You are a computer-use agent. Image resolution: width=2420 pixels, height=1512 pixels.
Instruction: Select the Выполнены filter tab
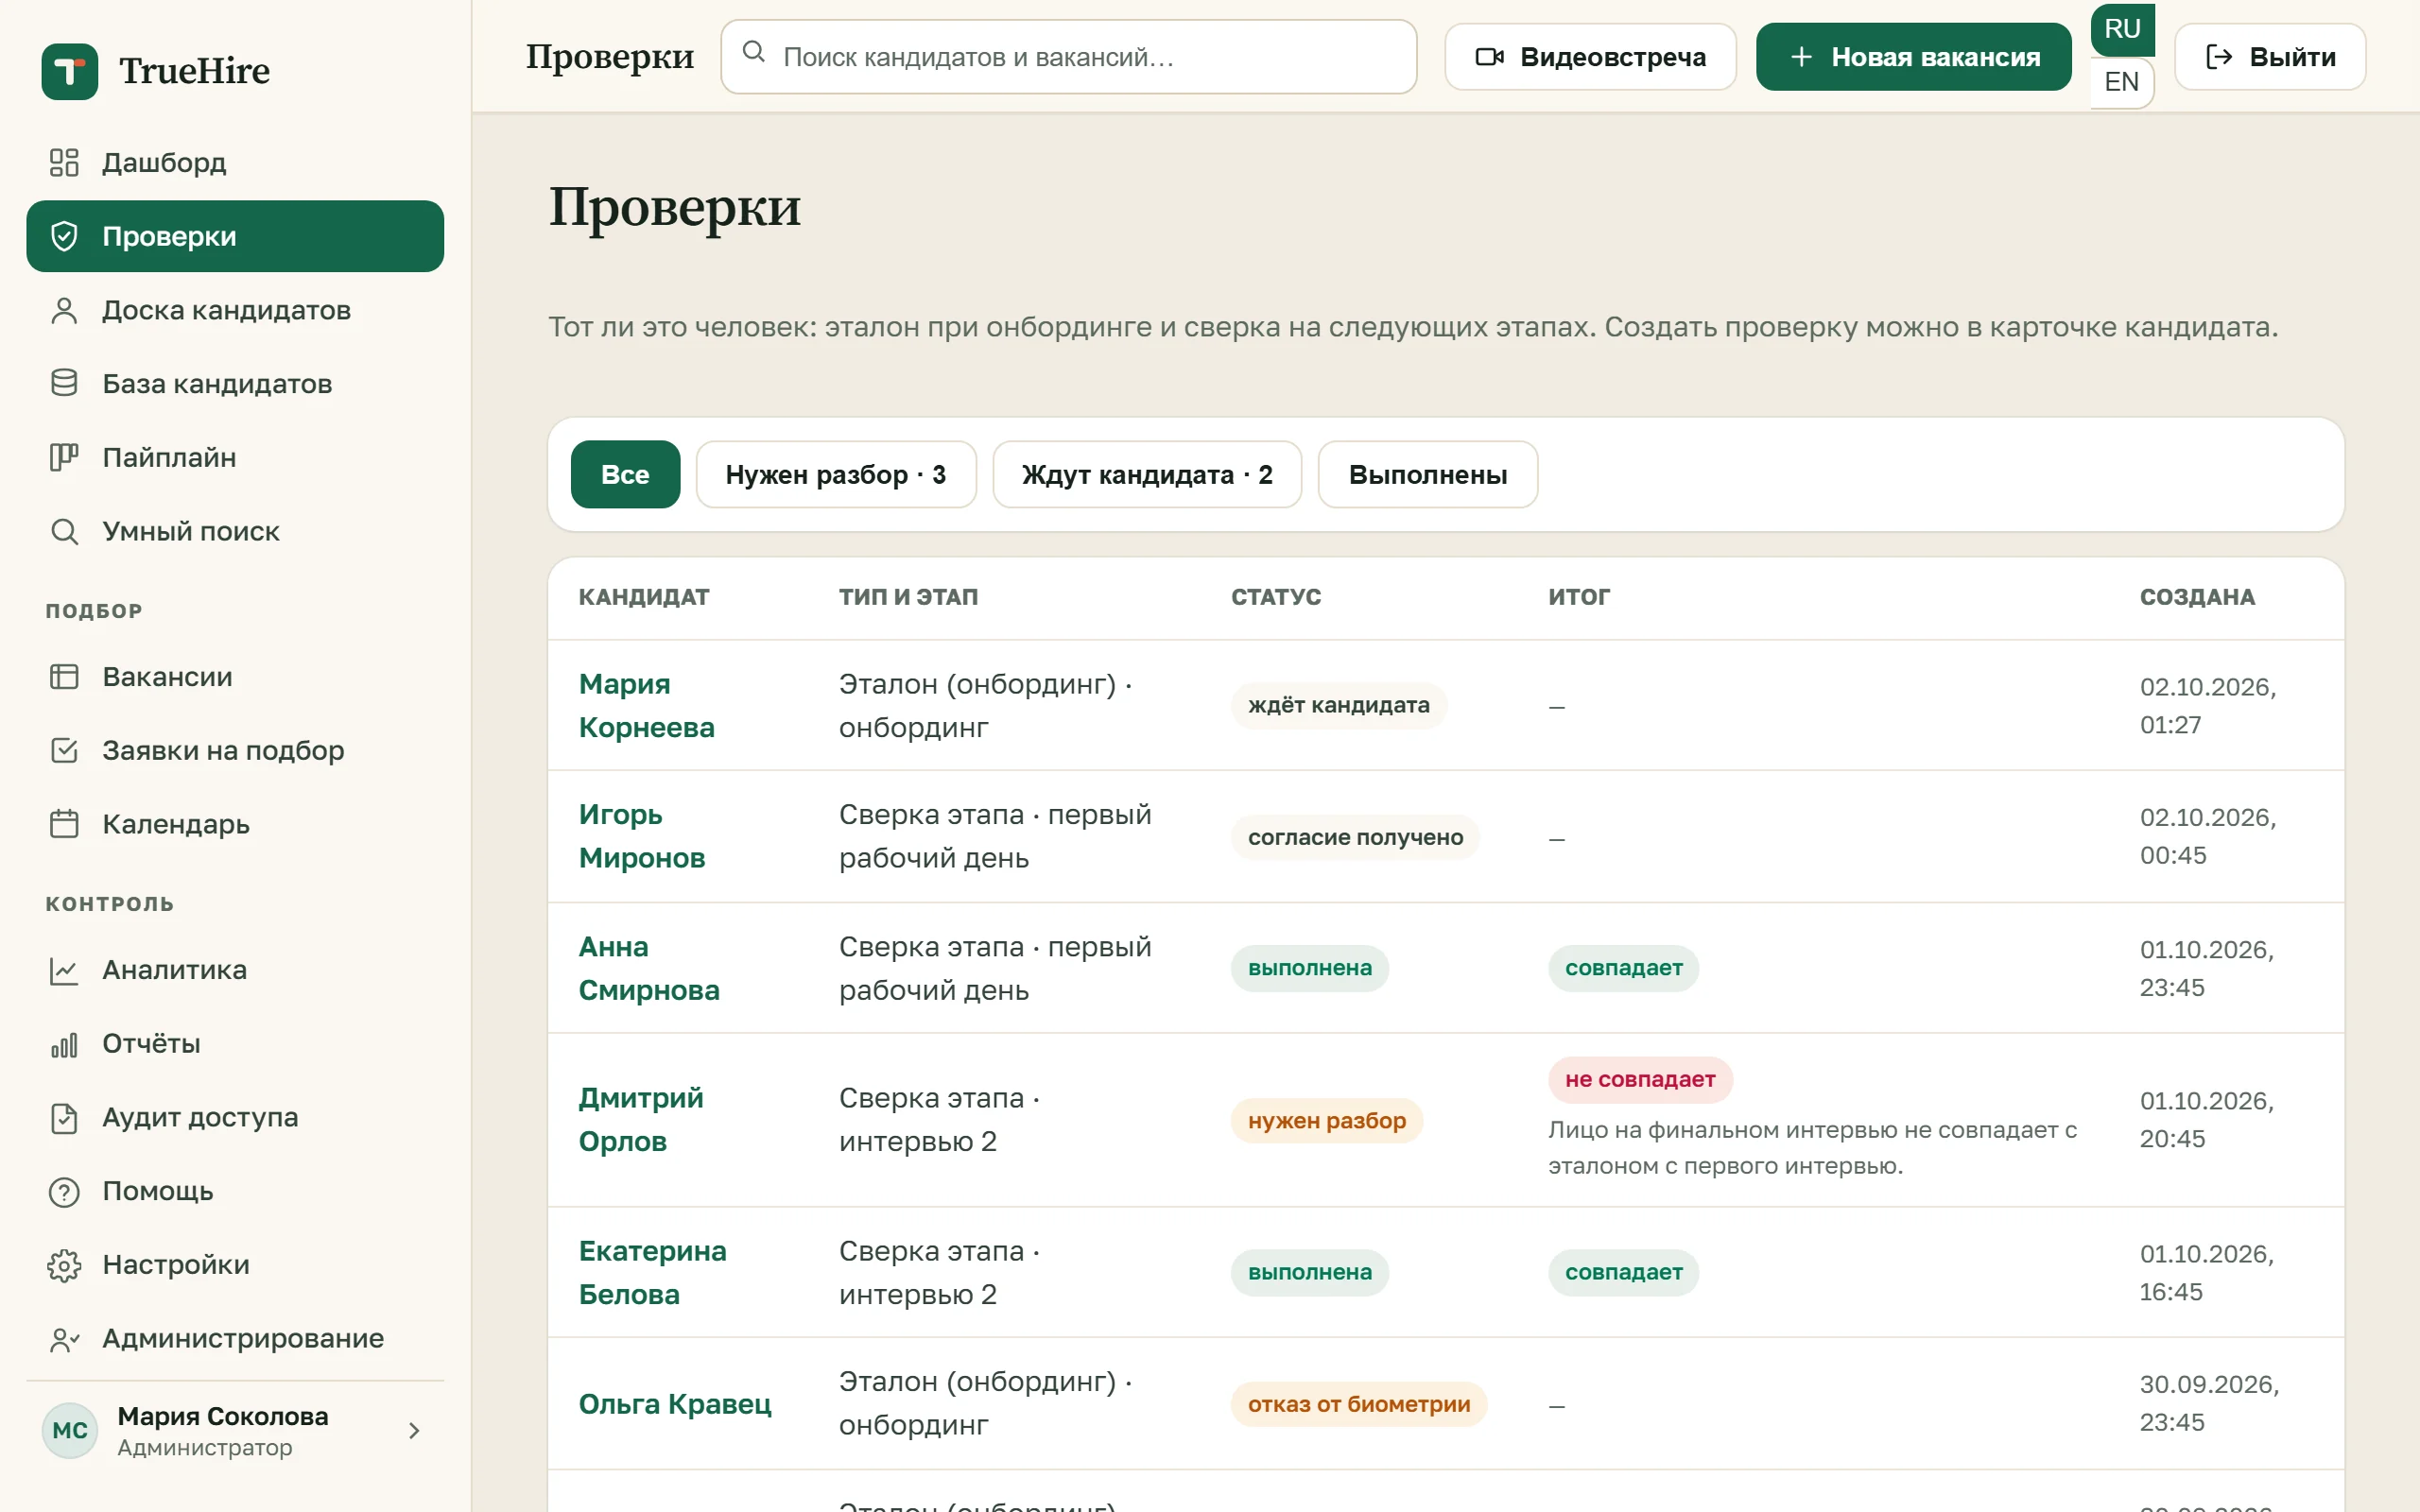coord(1428,474)
